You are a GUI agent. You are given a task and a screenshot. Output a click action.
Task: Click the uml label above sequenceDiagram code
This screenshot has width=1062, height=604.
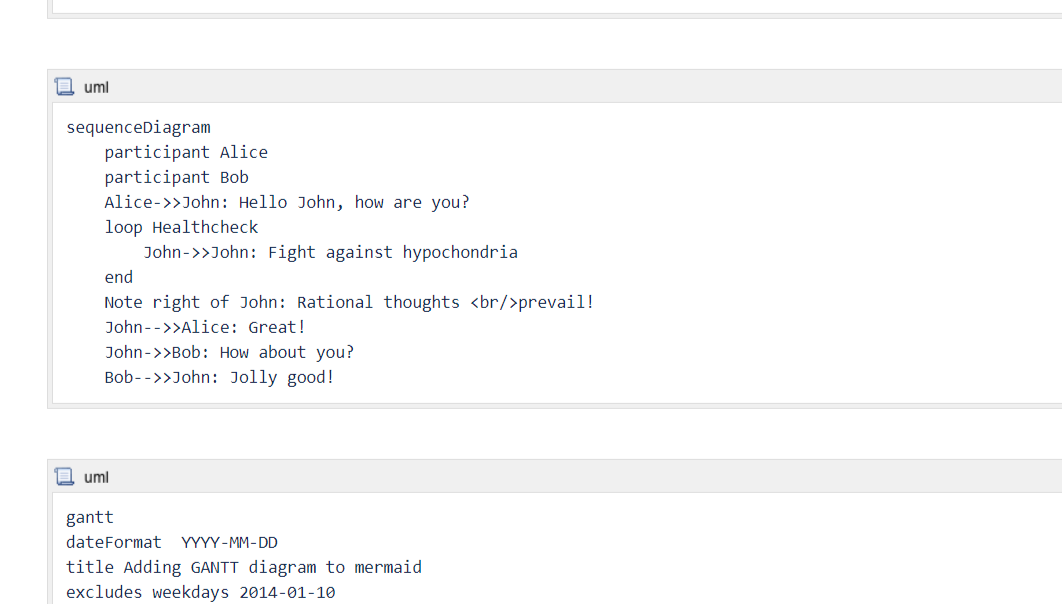(x=96, y=87)
